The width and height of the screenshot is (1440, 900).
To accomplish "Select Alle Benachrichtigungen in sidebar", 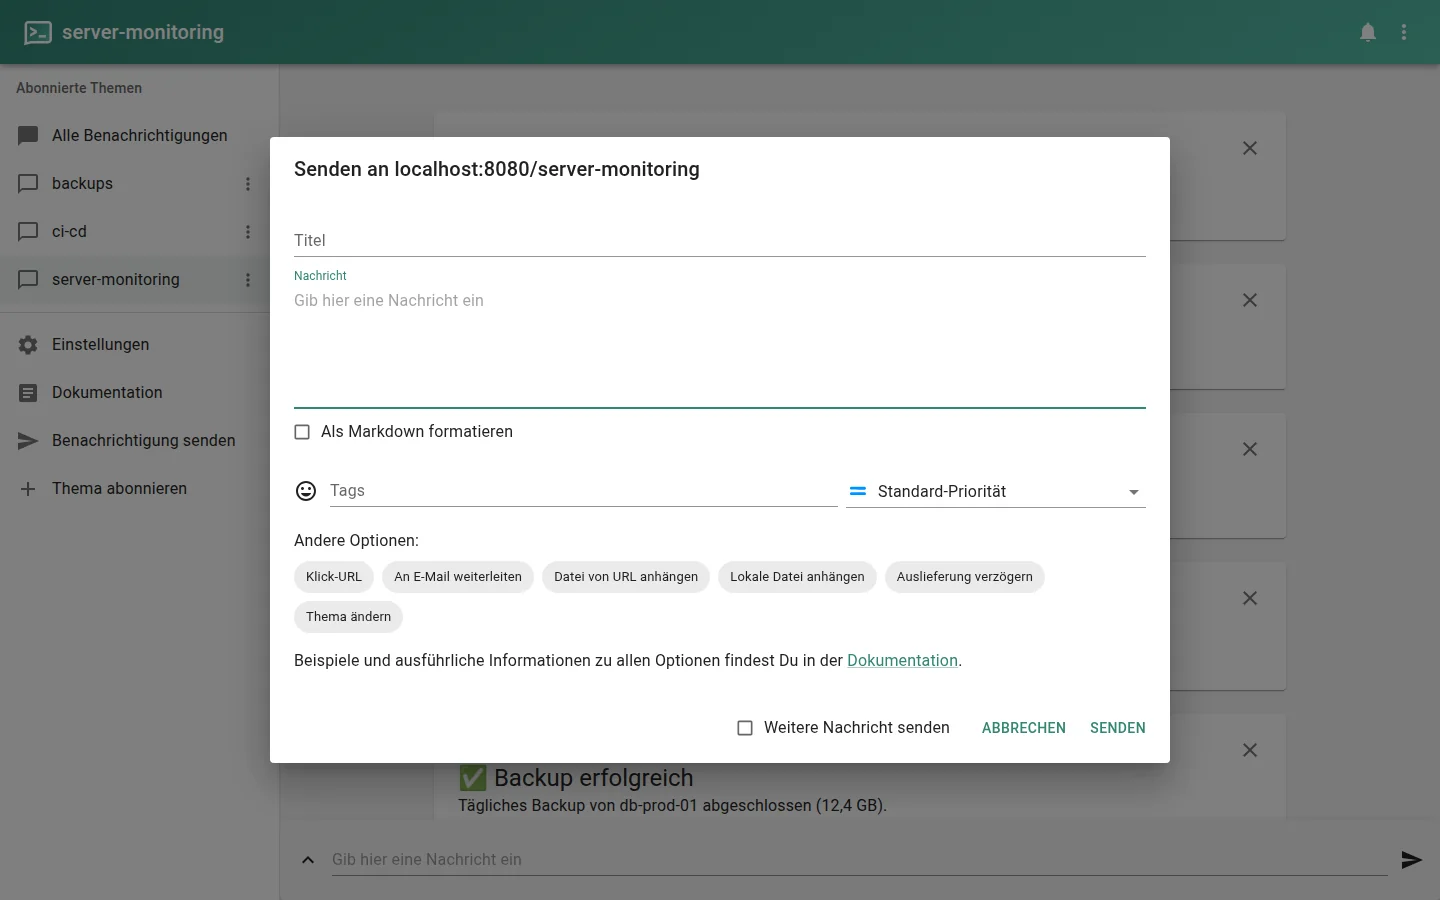I will tap(139, 136).
